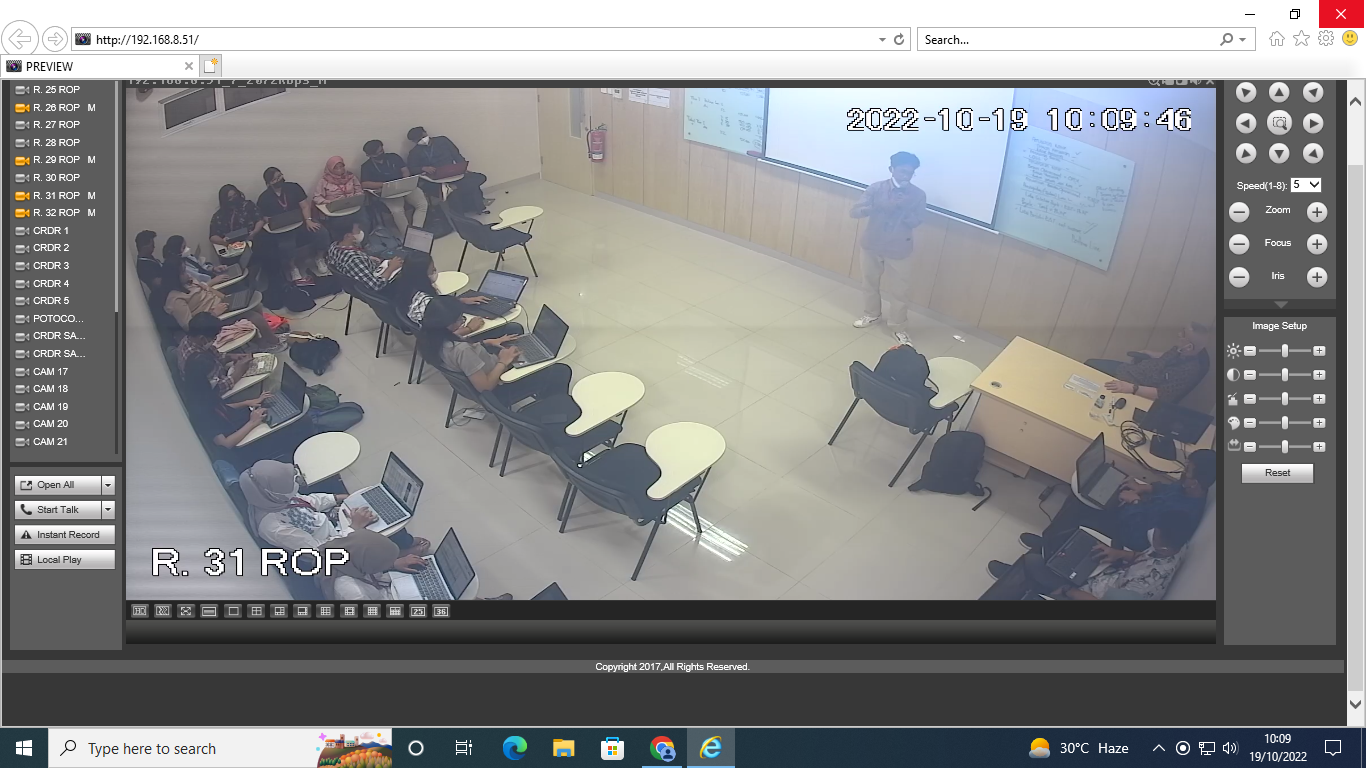The height and width of the screenshot is (768, 1366).
Task: Open File Explorer from taskbar
Action: (564, 748)
